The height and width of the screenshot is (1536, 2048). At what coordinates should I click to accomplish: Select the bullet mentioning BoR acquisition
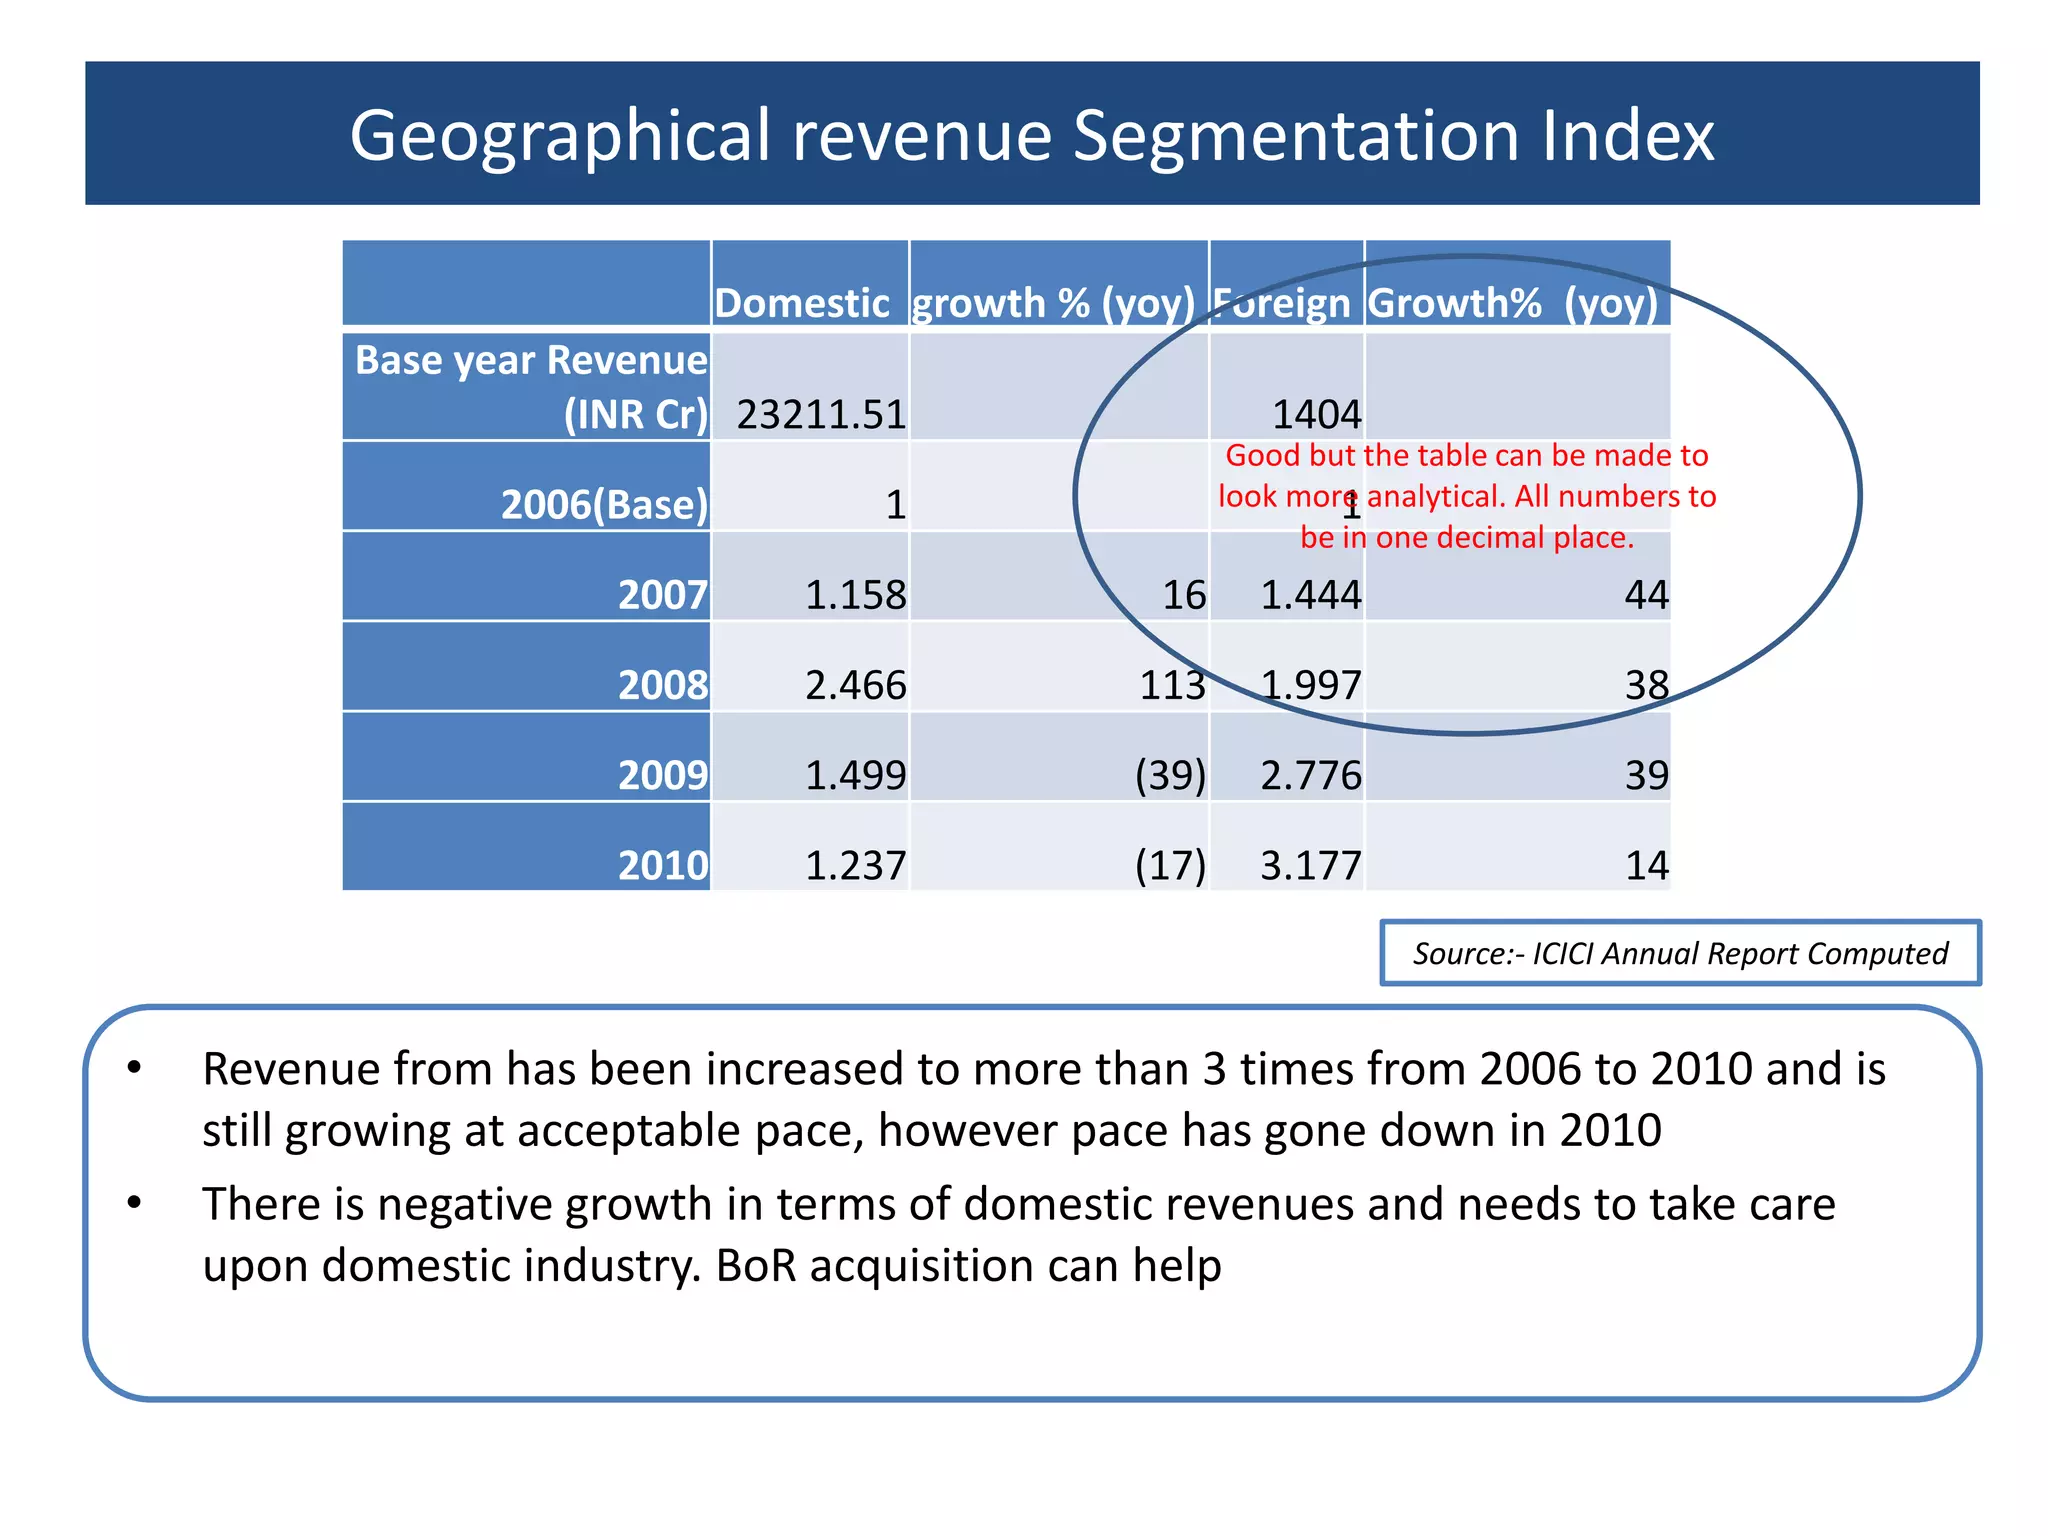pos(1018,1234)
